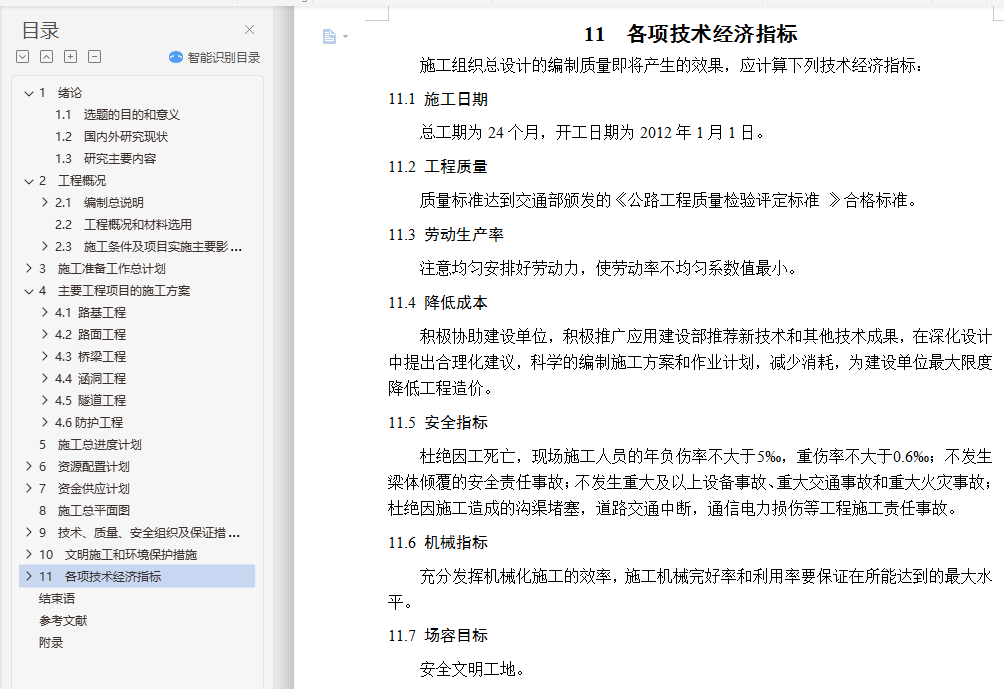Collapse the 1 绪论 outline section
Image resolution: width=1004 pixels, height=689 pixels.
(x=29, y=93)
